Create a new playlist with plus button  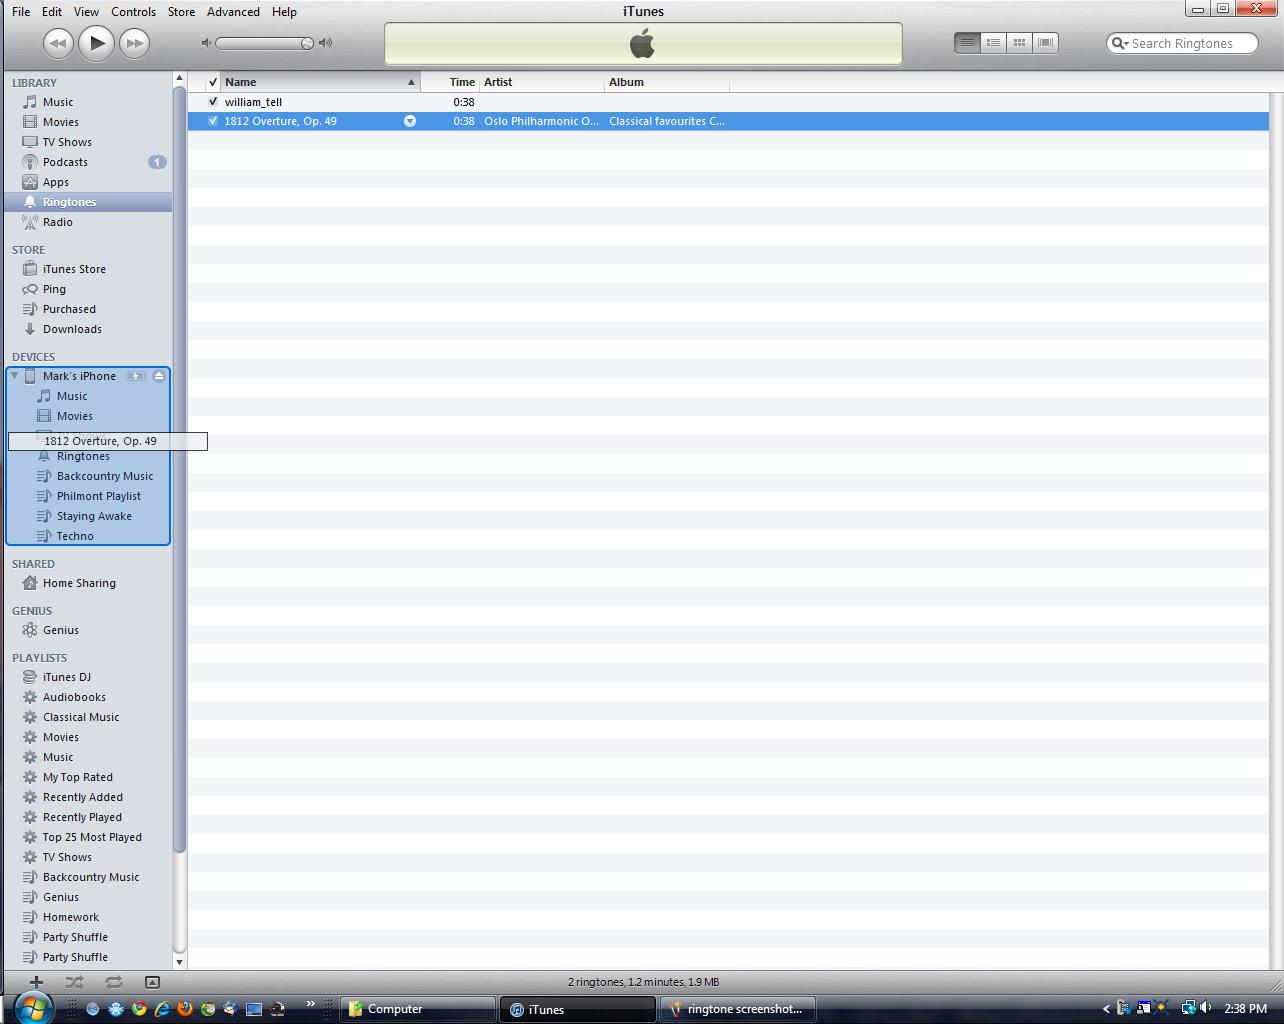pyautogui.click(x=36, y=982)
